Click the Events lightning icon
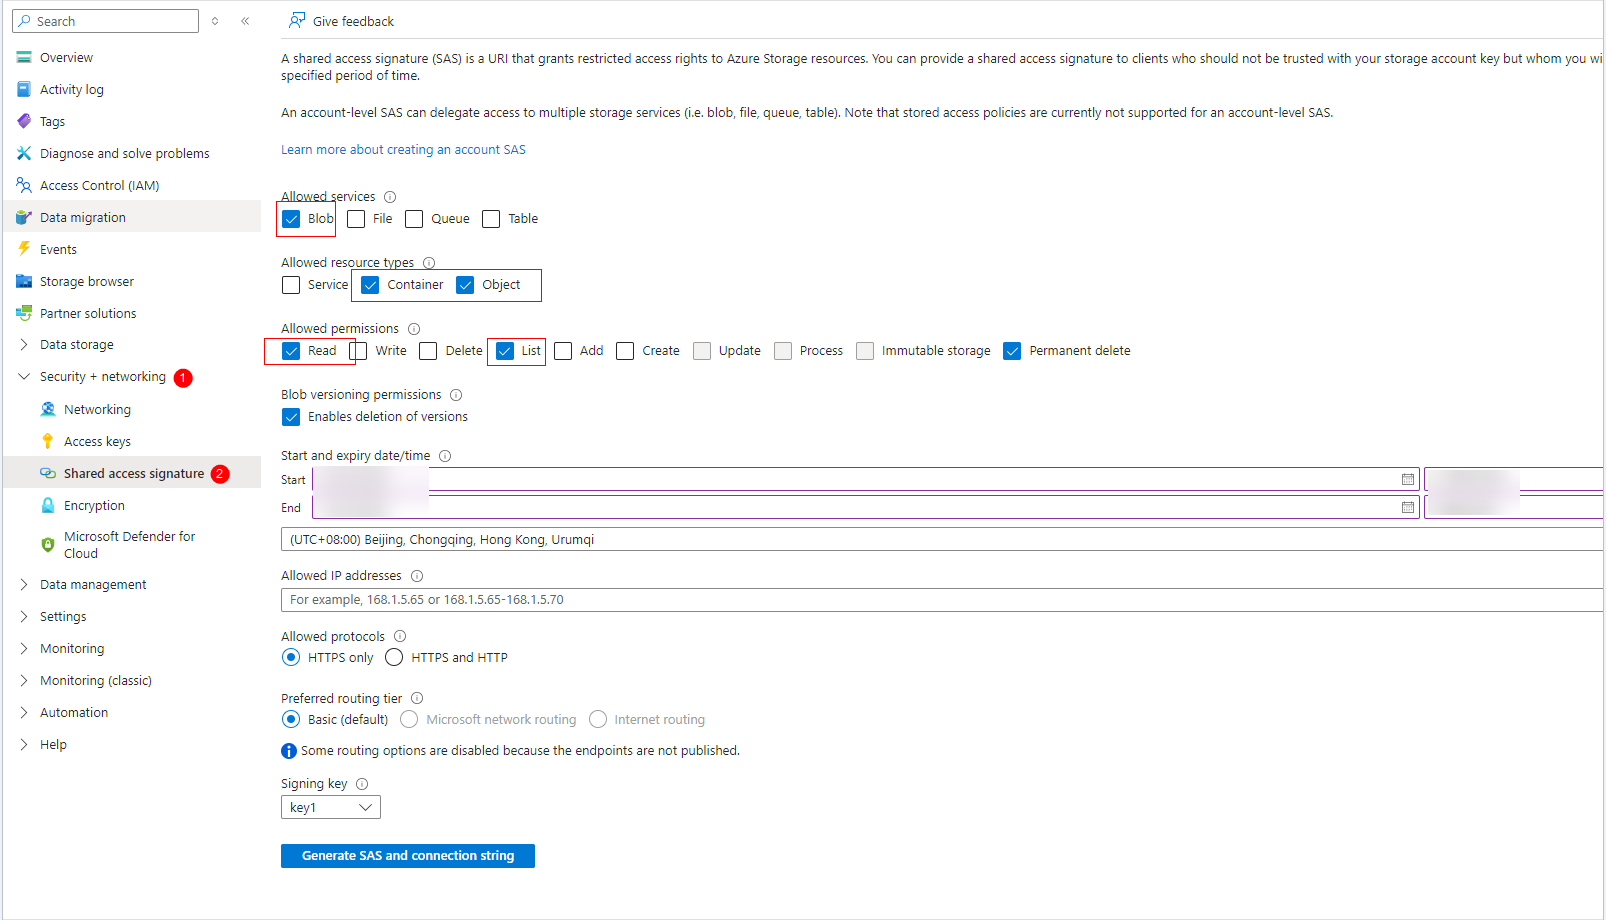This screenshot has width=1606, height=920. [x=24, y=249]
